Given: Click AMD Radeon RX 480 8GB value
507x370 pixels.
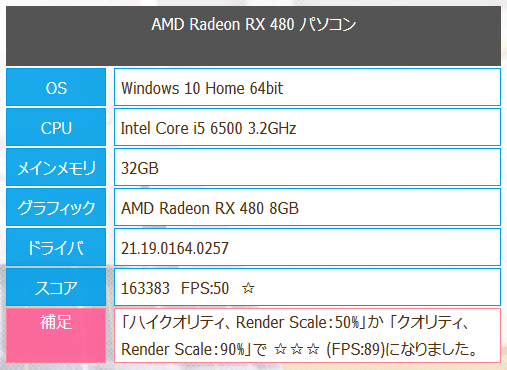Looking at the screenshot, I should point(210,208).
